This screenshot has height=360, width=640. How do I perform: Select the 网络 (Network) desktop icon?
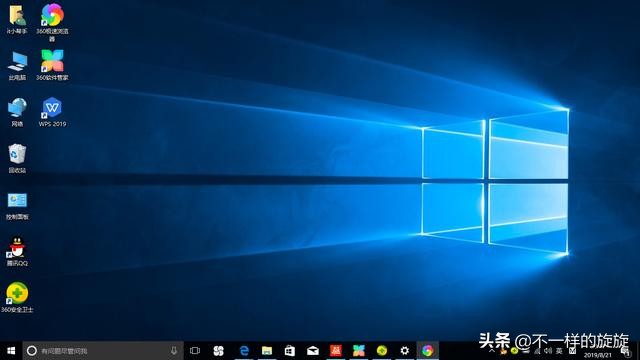pos(17,112)
